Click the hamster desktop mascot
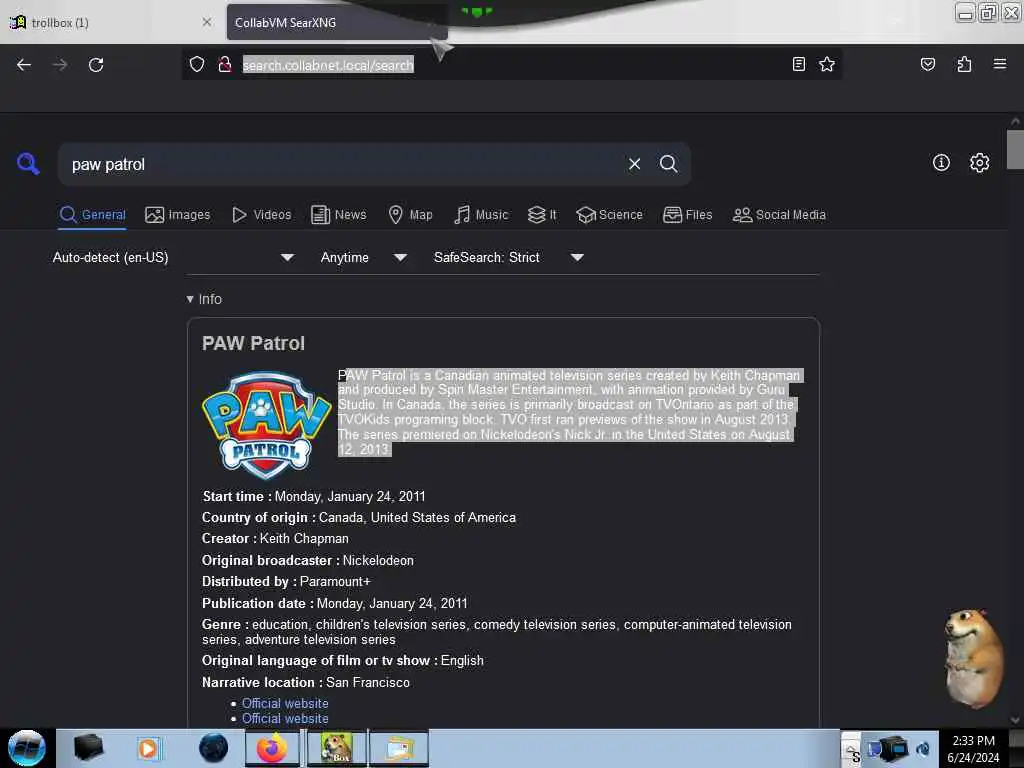The width and height of the screenshot is (1024, 768). click(x=973, y=658)
